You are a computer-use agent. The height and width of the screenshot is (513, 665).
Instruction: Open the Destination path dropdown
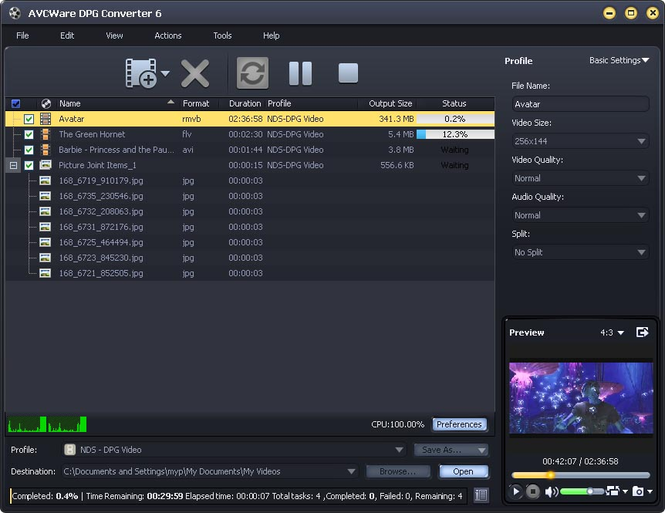pos(351,471)
